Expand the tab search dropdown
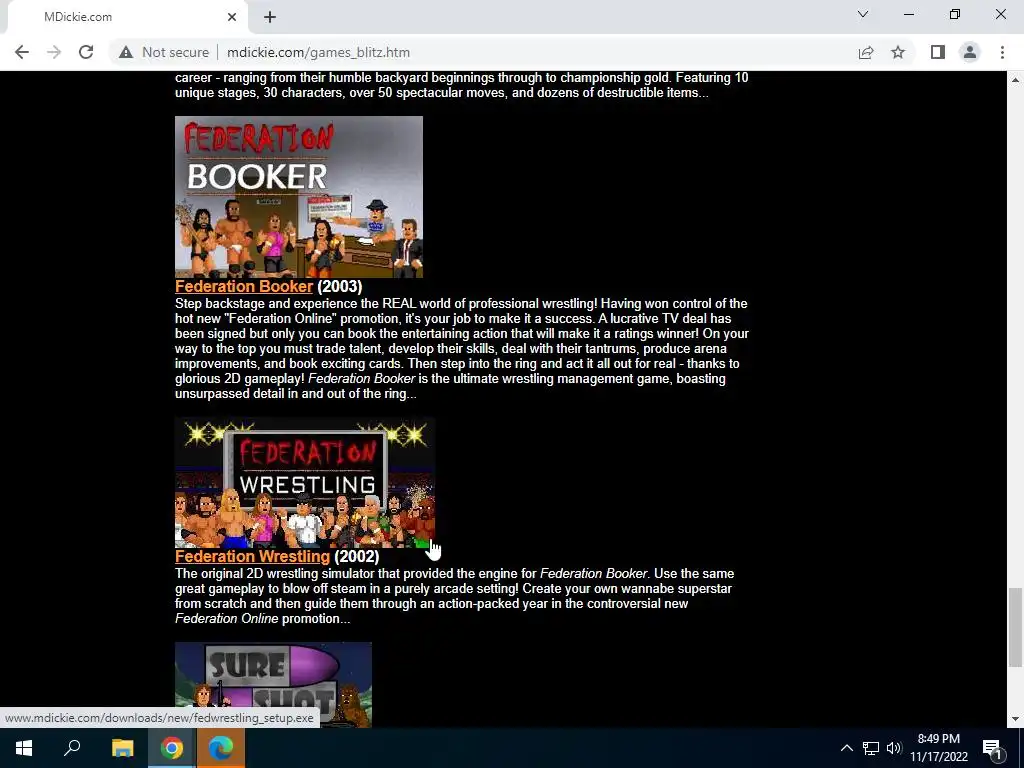Viewport: 1024px width, 768px height. pyautogui.click(x=863, y=14)
